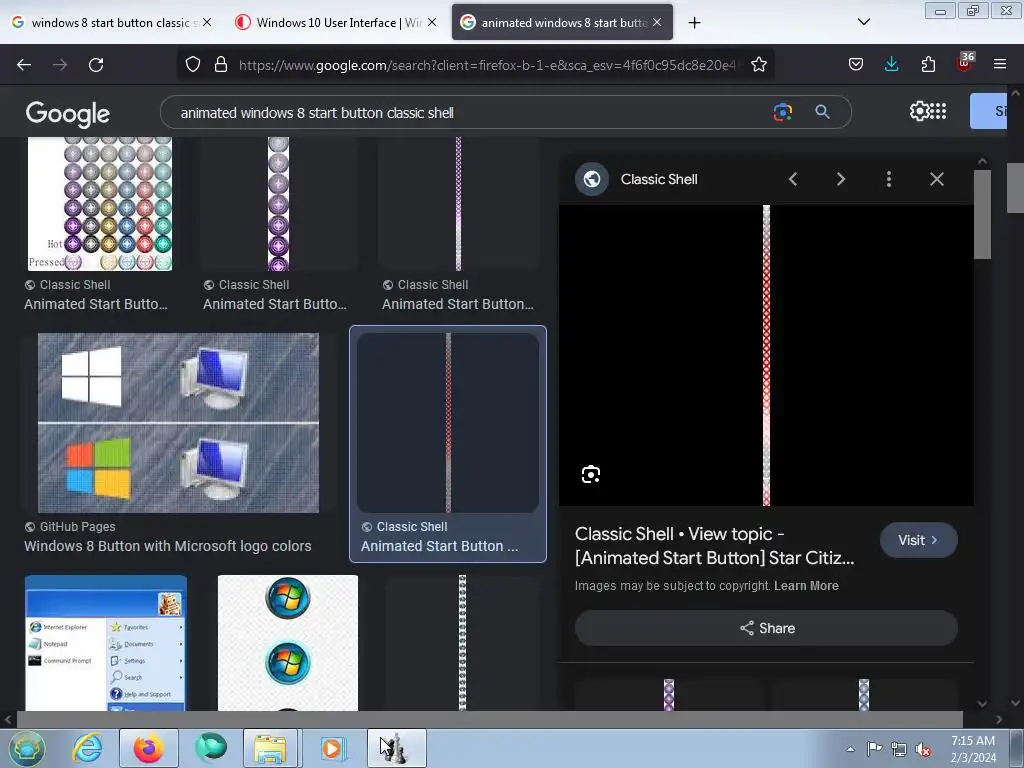Close the image preview panel
This screenshot has width=1024, height=768.
click(936, 179)
